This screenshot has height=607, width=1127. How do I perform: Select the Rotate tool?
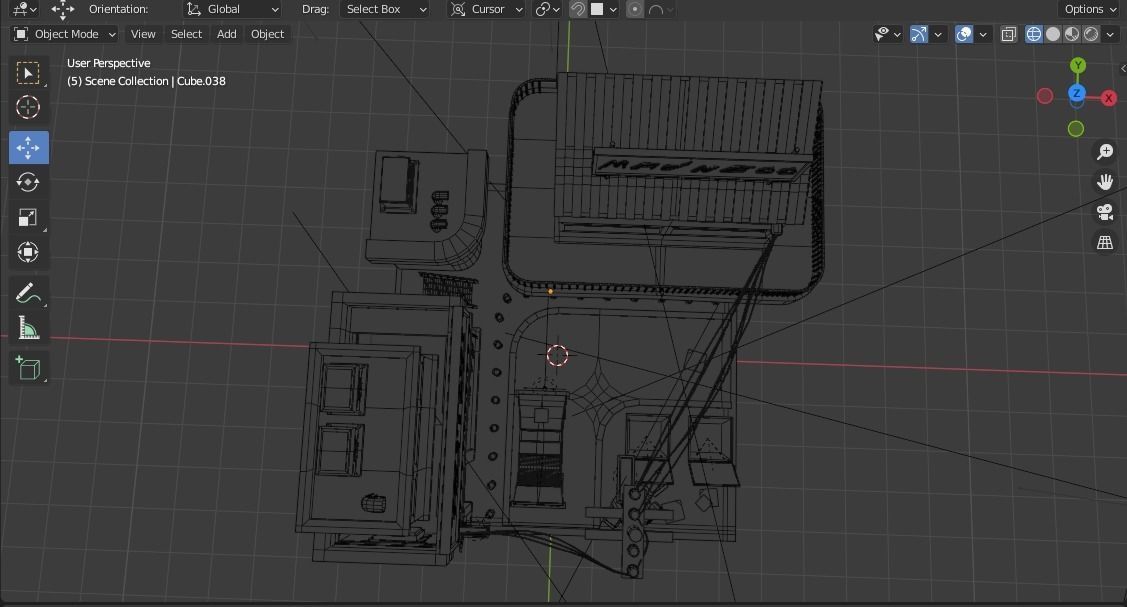click(28, 182)
